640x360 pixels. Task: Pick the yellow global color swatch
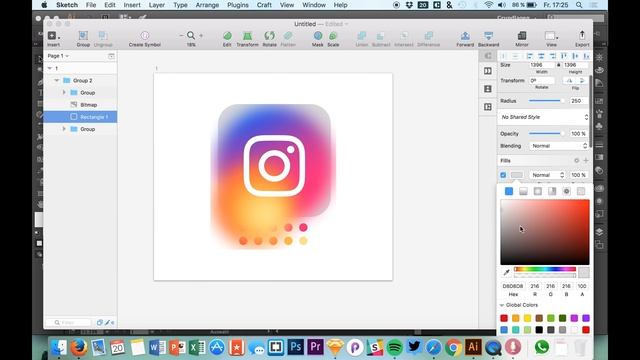coord(527,318)
